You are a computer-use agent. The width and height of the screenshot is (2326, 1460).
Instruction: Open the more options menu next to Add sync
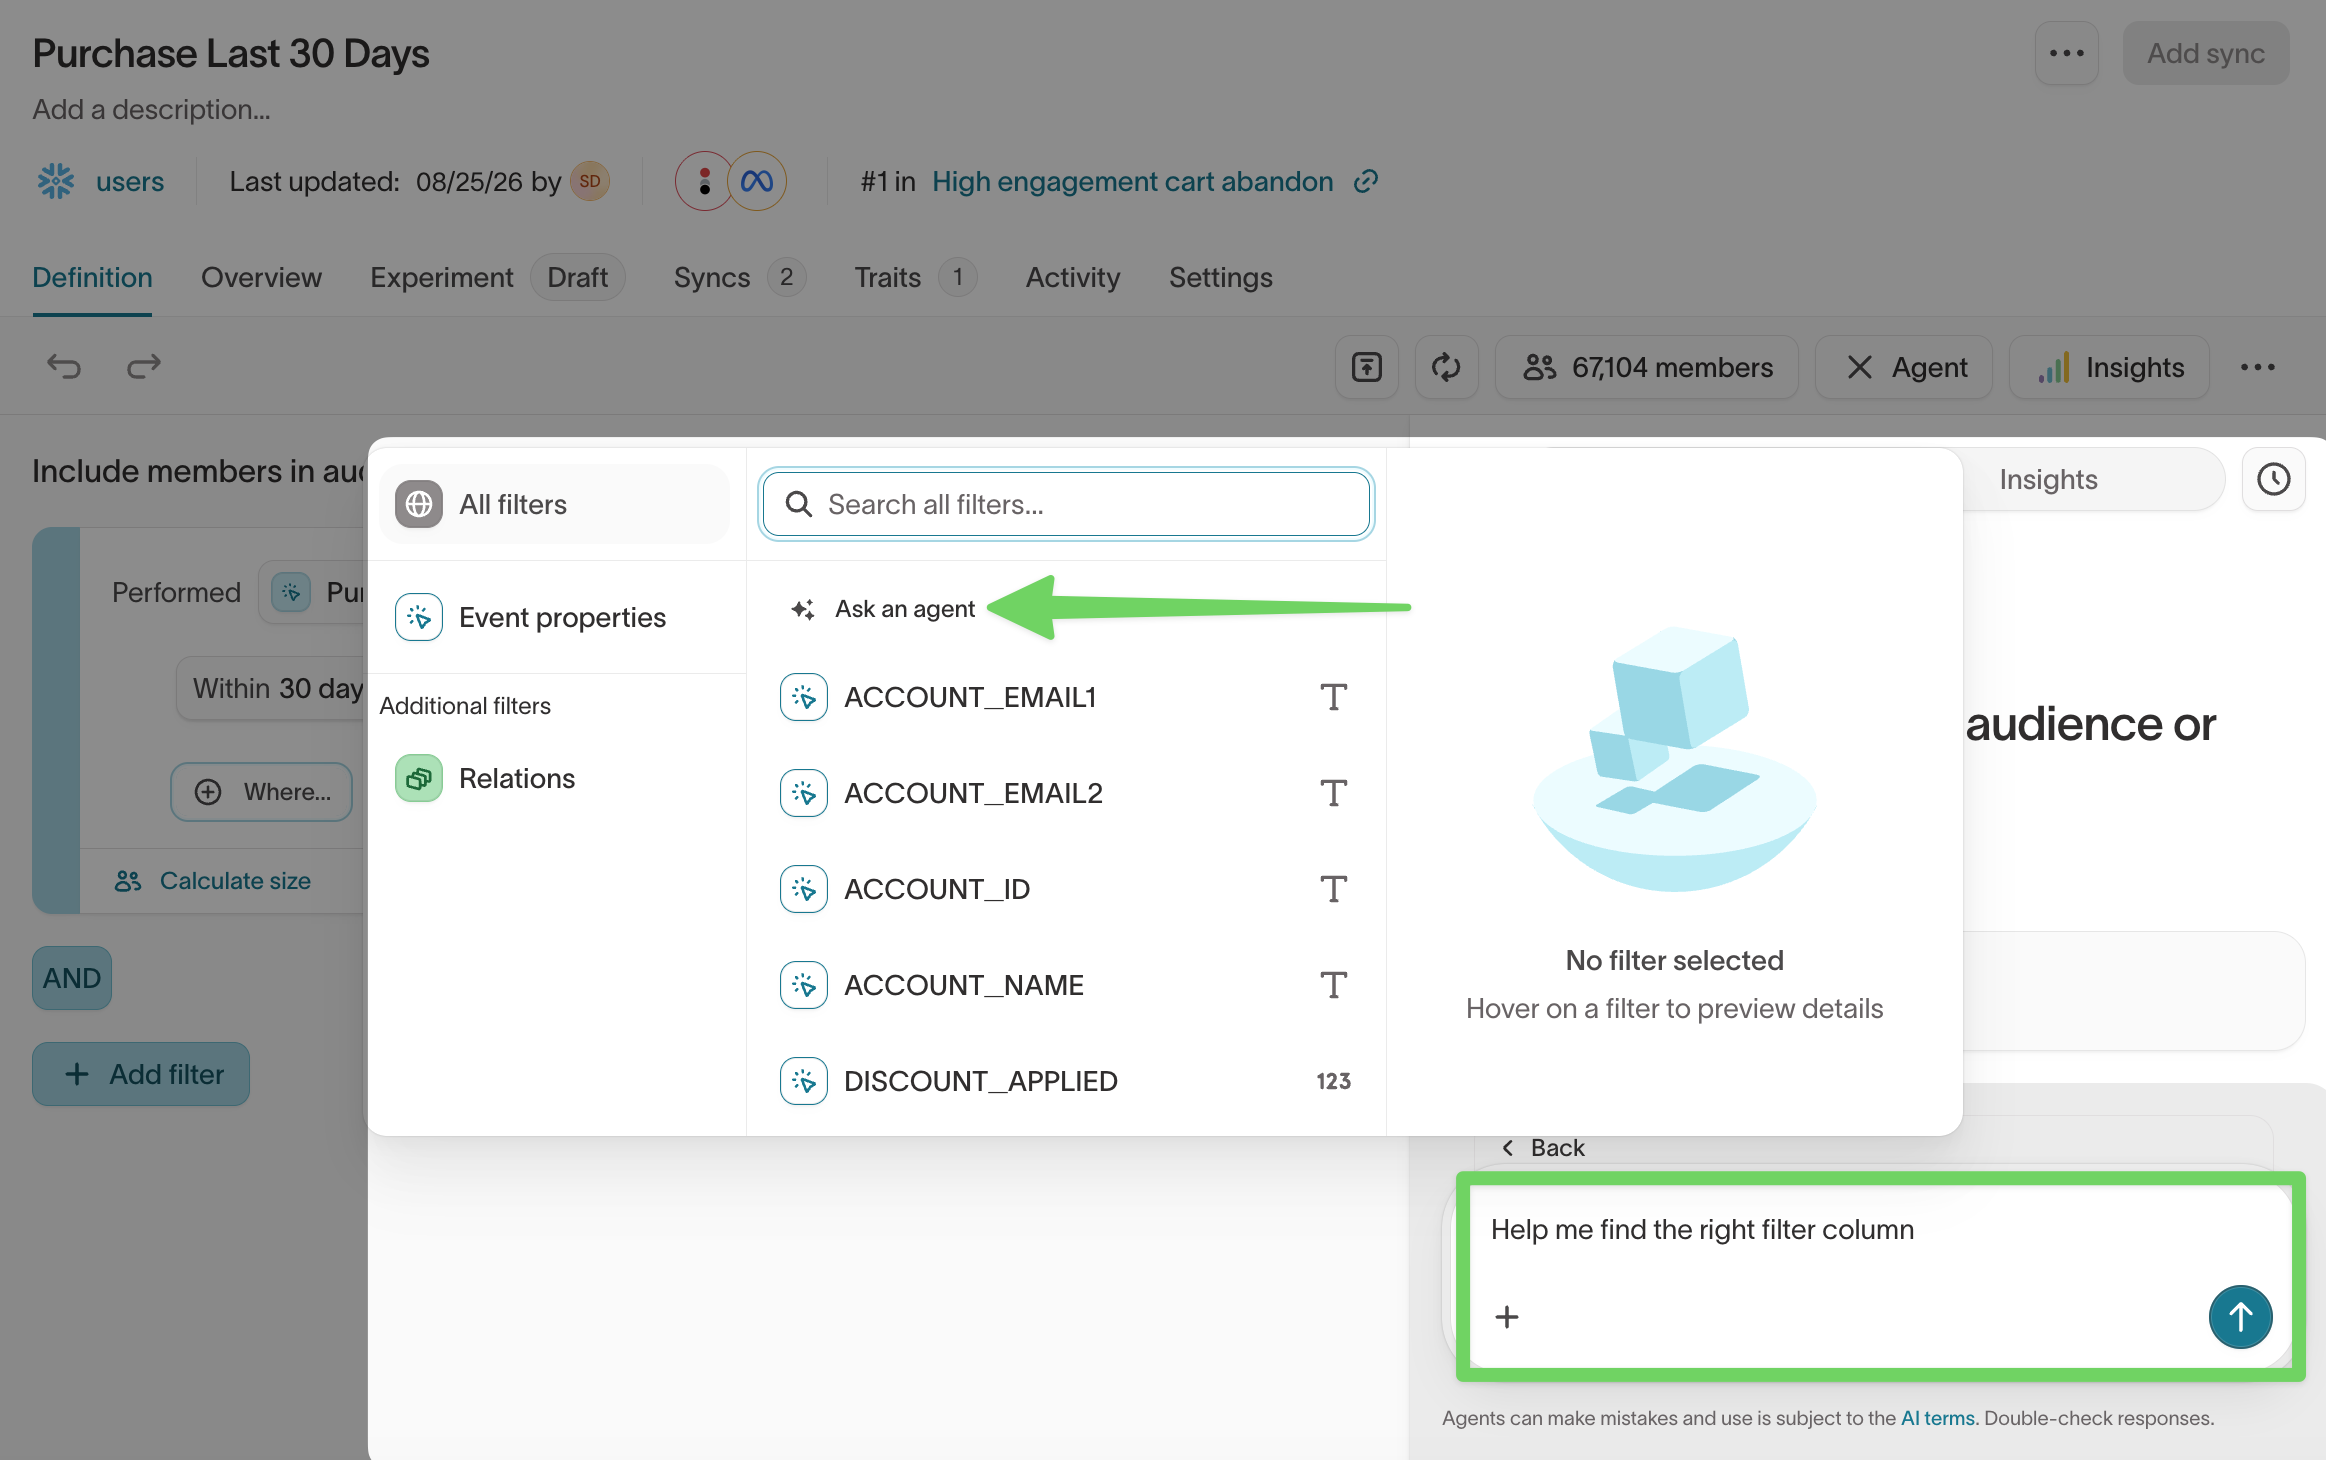point(2066,53)
